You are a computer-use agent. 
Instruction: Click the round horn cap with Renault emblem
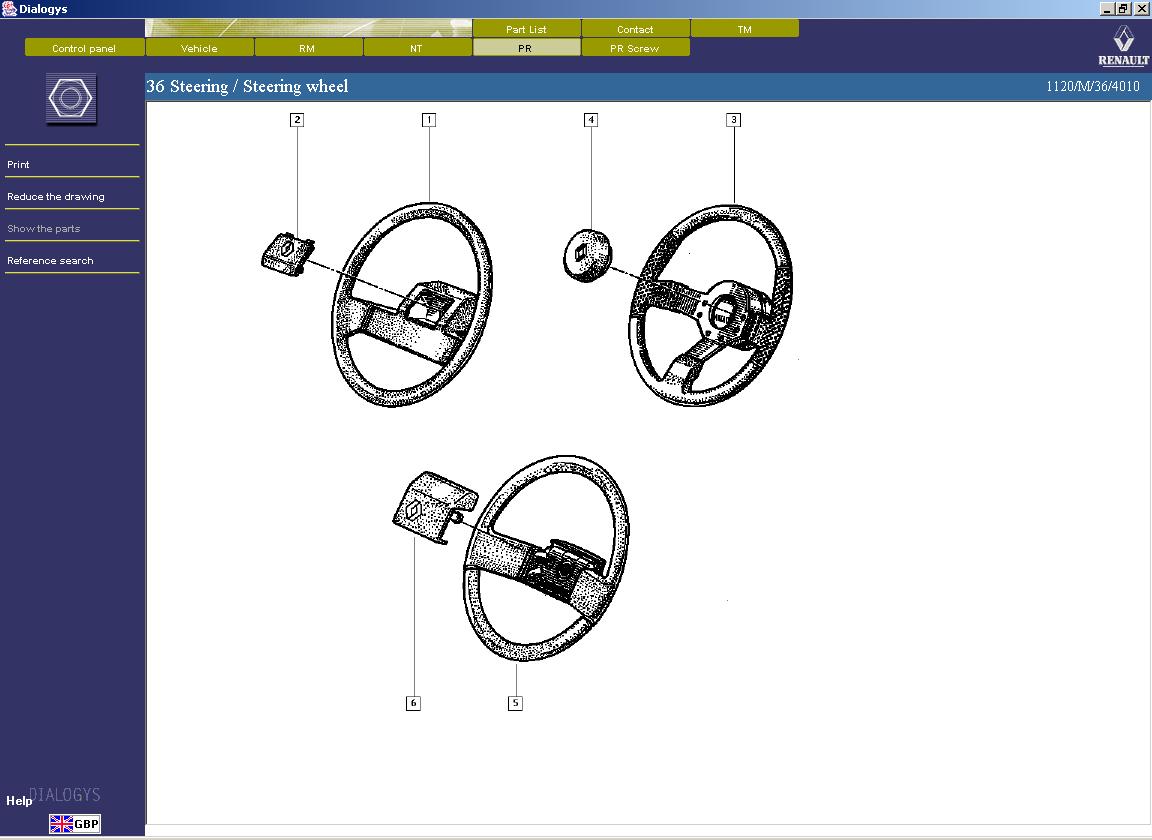tap(586, 254)
